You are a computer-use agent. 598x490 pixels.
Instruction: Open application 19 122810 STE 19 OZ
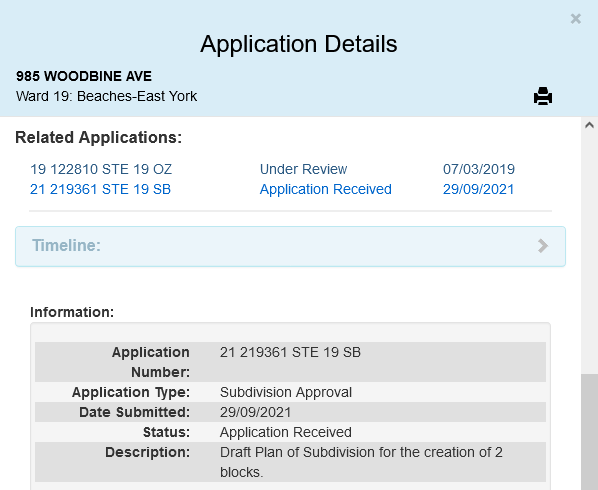(x=101, y=169)
